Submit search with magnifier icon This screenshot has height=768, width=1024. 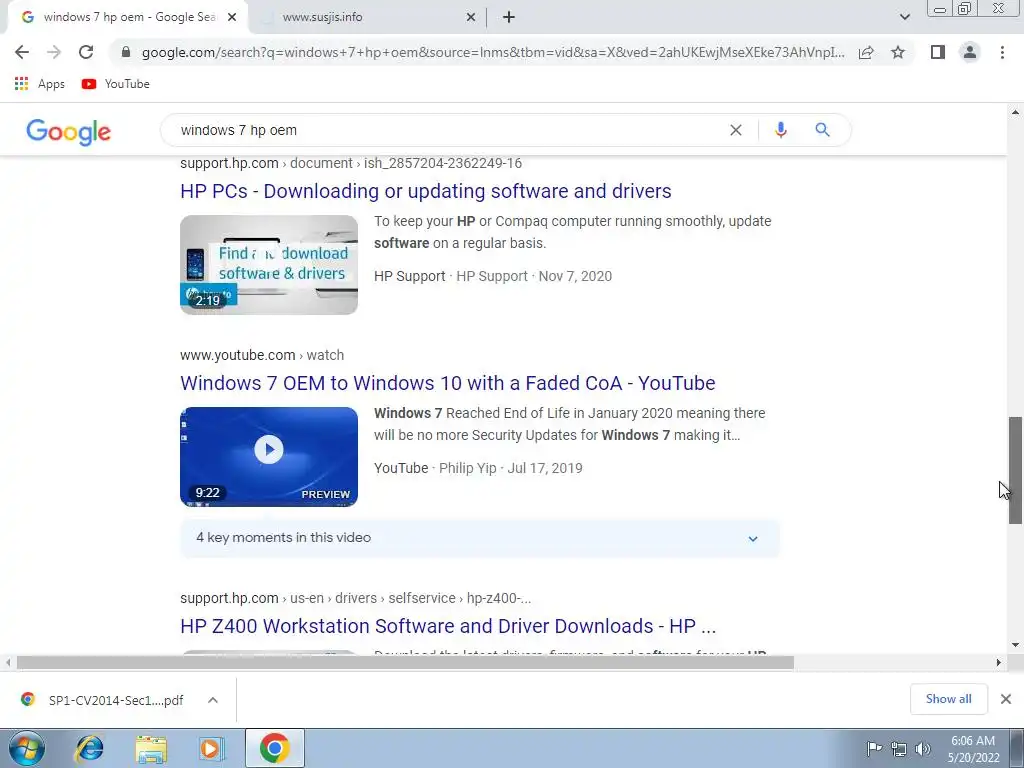pyautogui.click(x=822, y=130)
